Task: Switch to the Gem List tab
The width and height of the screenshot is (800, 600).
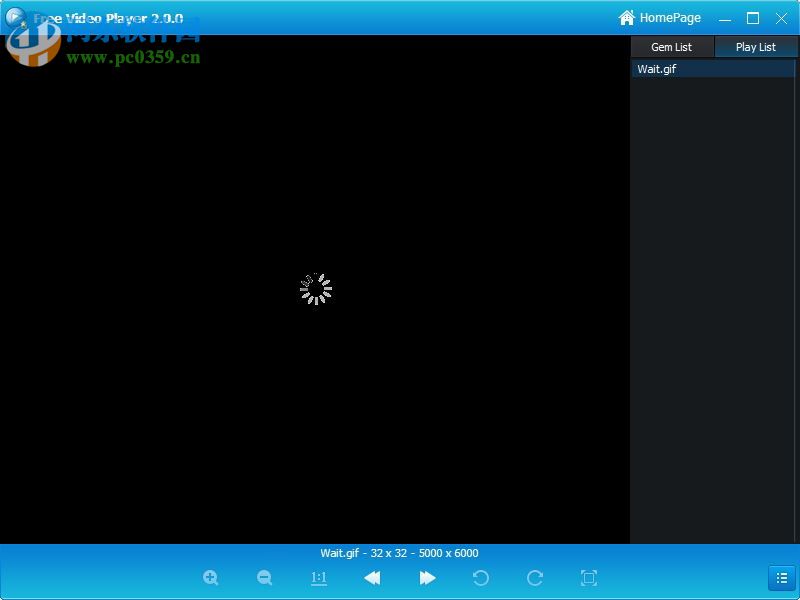Action: pyautogui.click(x=671, y=46)
